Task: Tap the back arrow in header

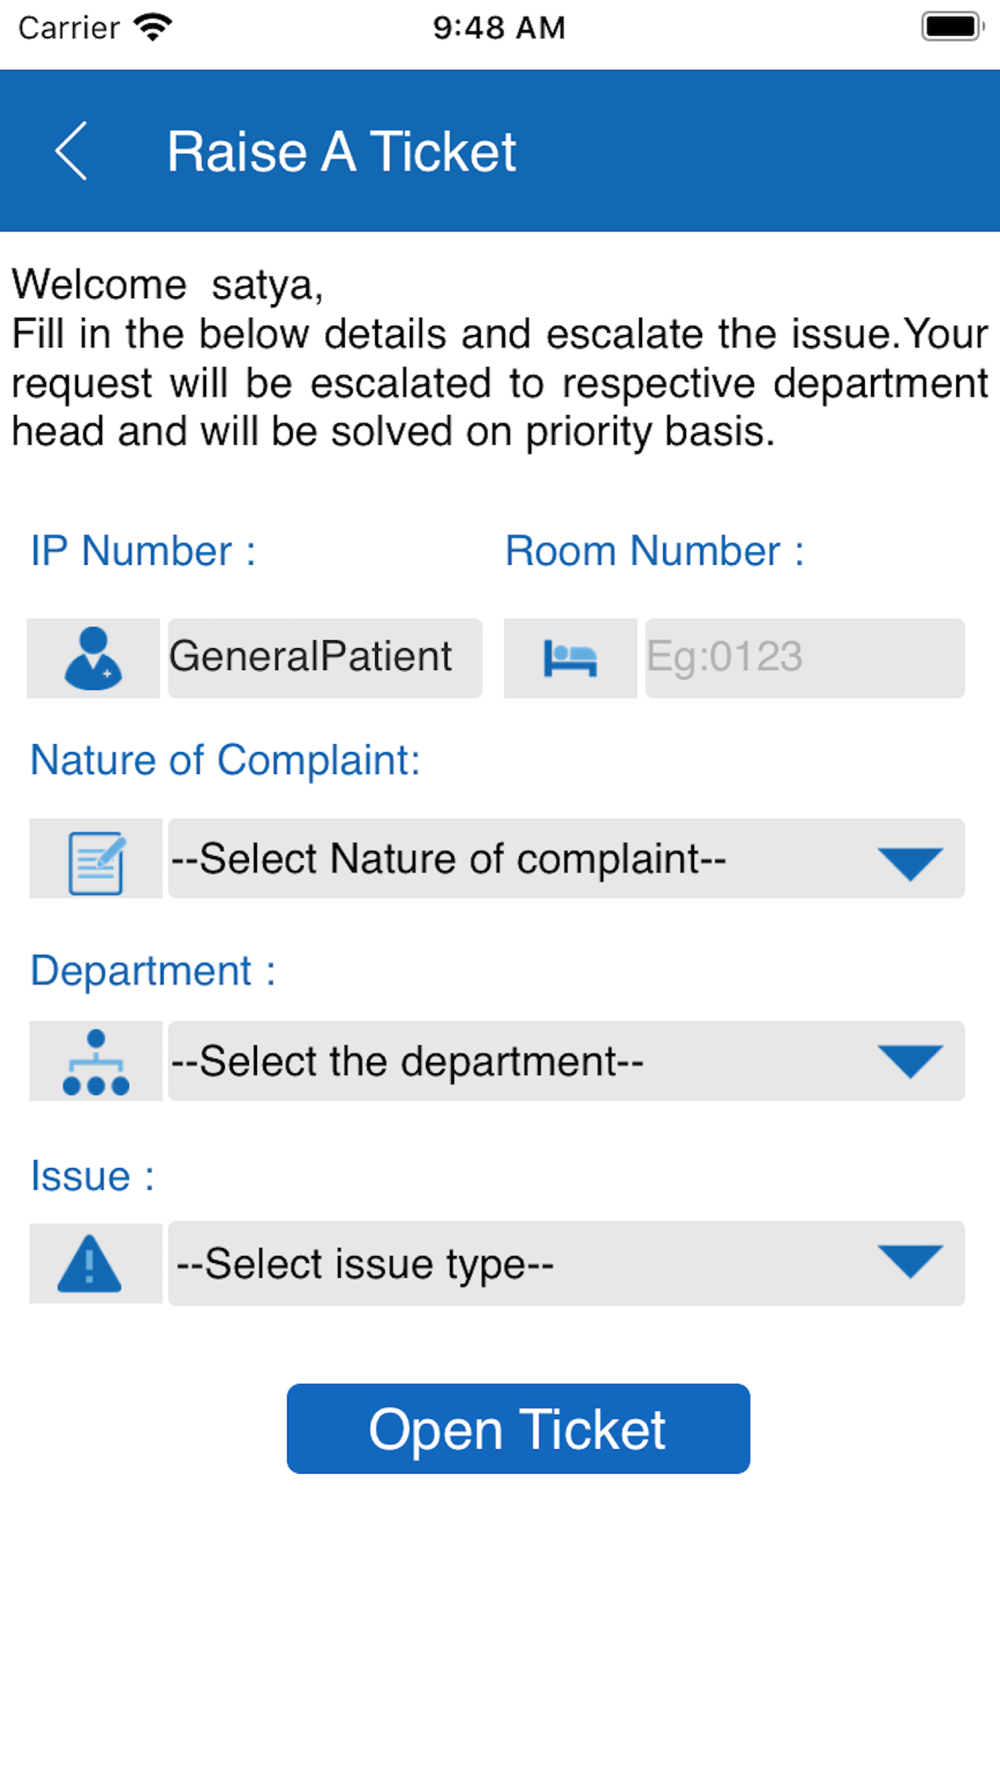Action: tap(71, 151)
